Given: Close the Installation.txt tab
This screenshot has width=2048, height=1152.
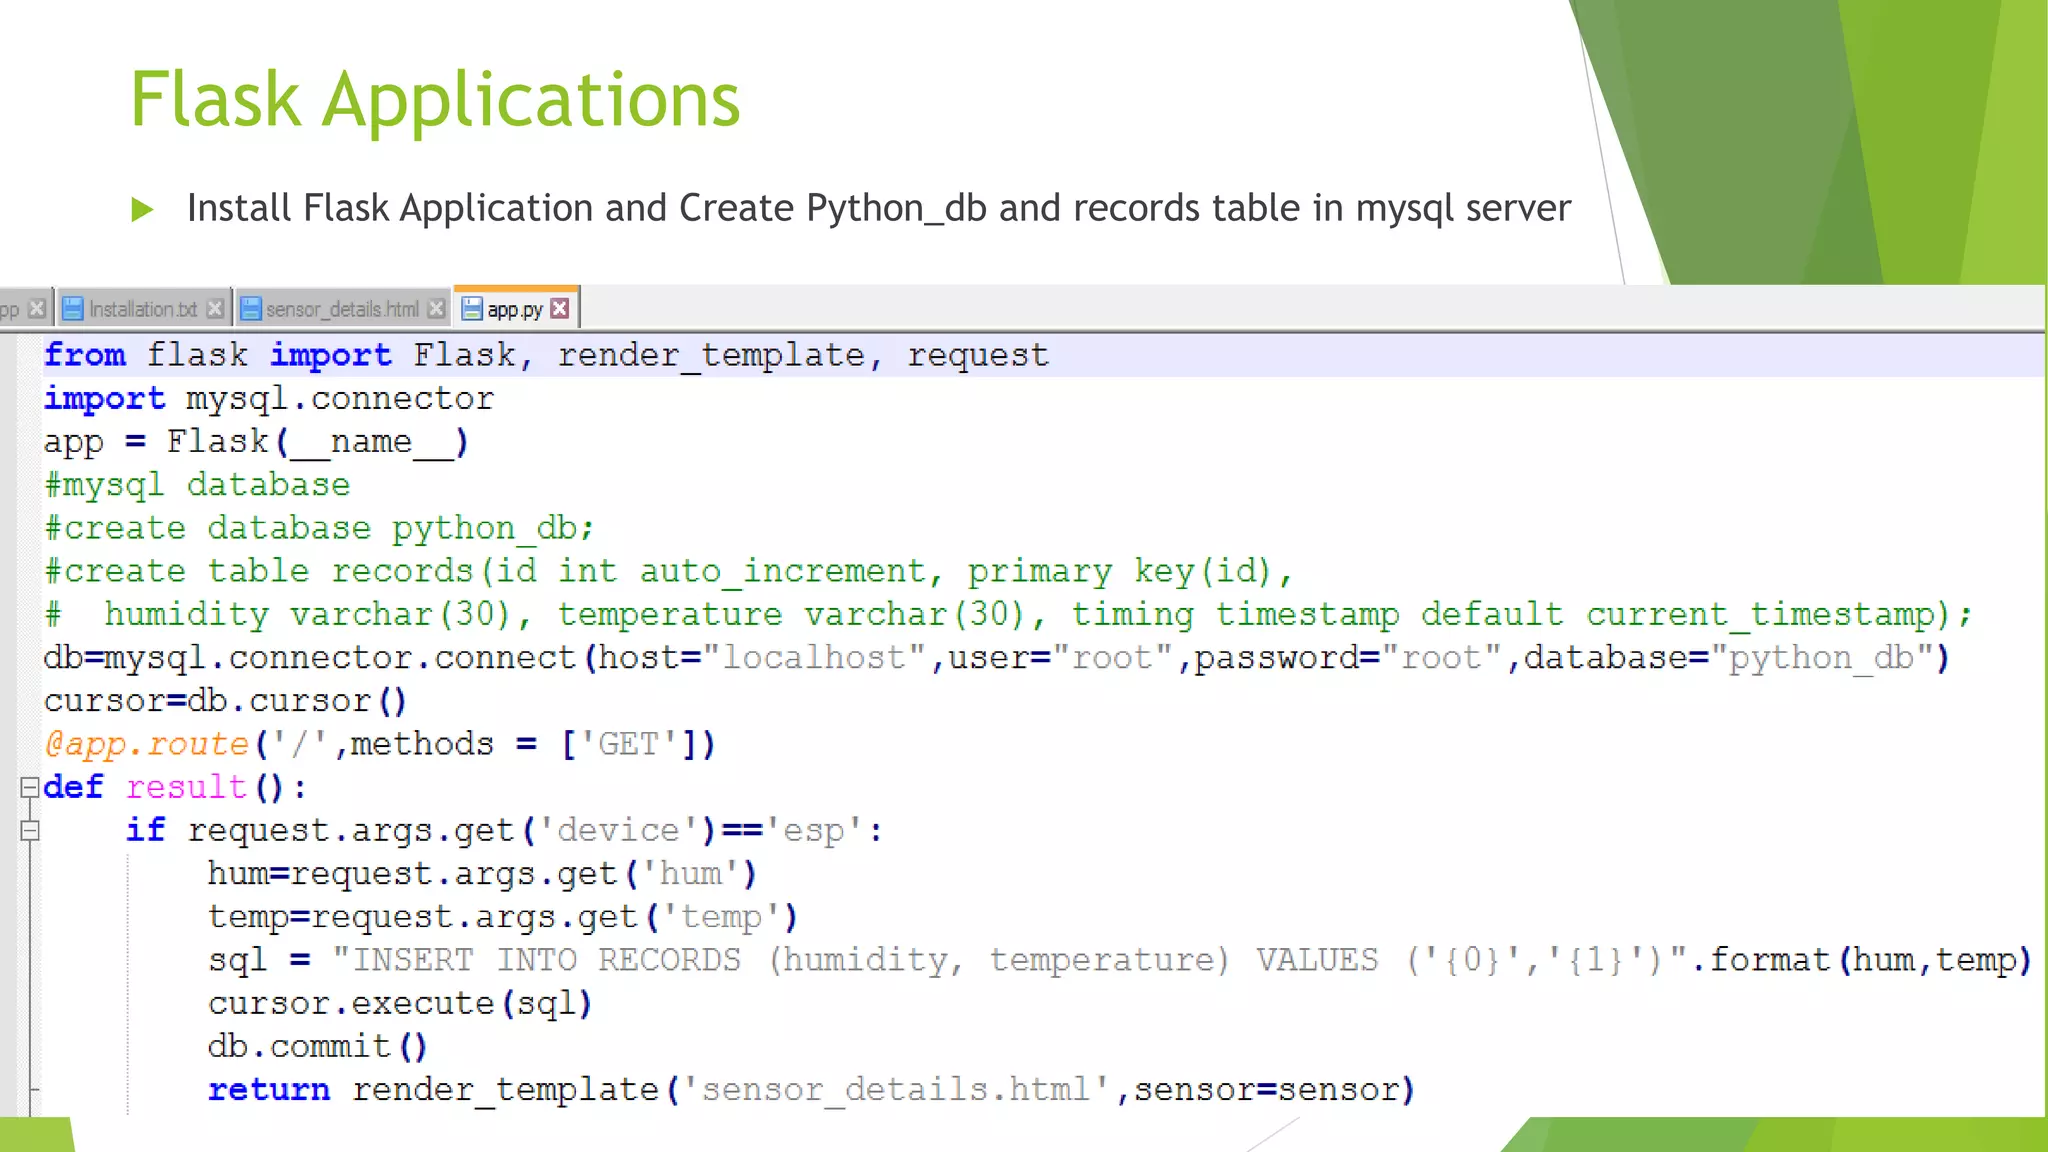Looking at the screenshot, I should point(214,308).
